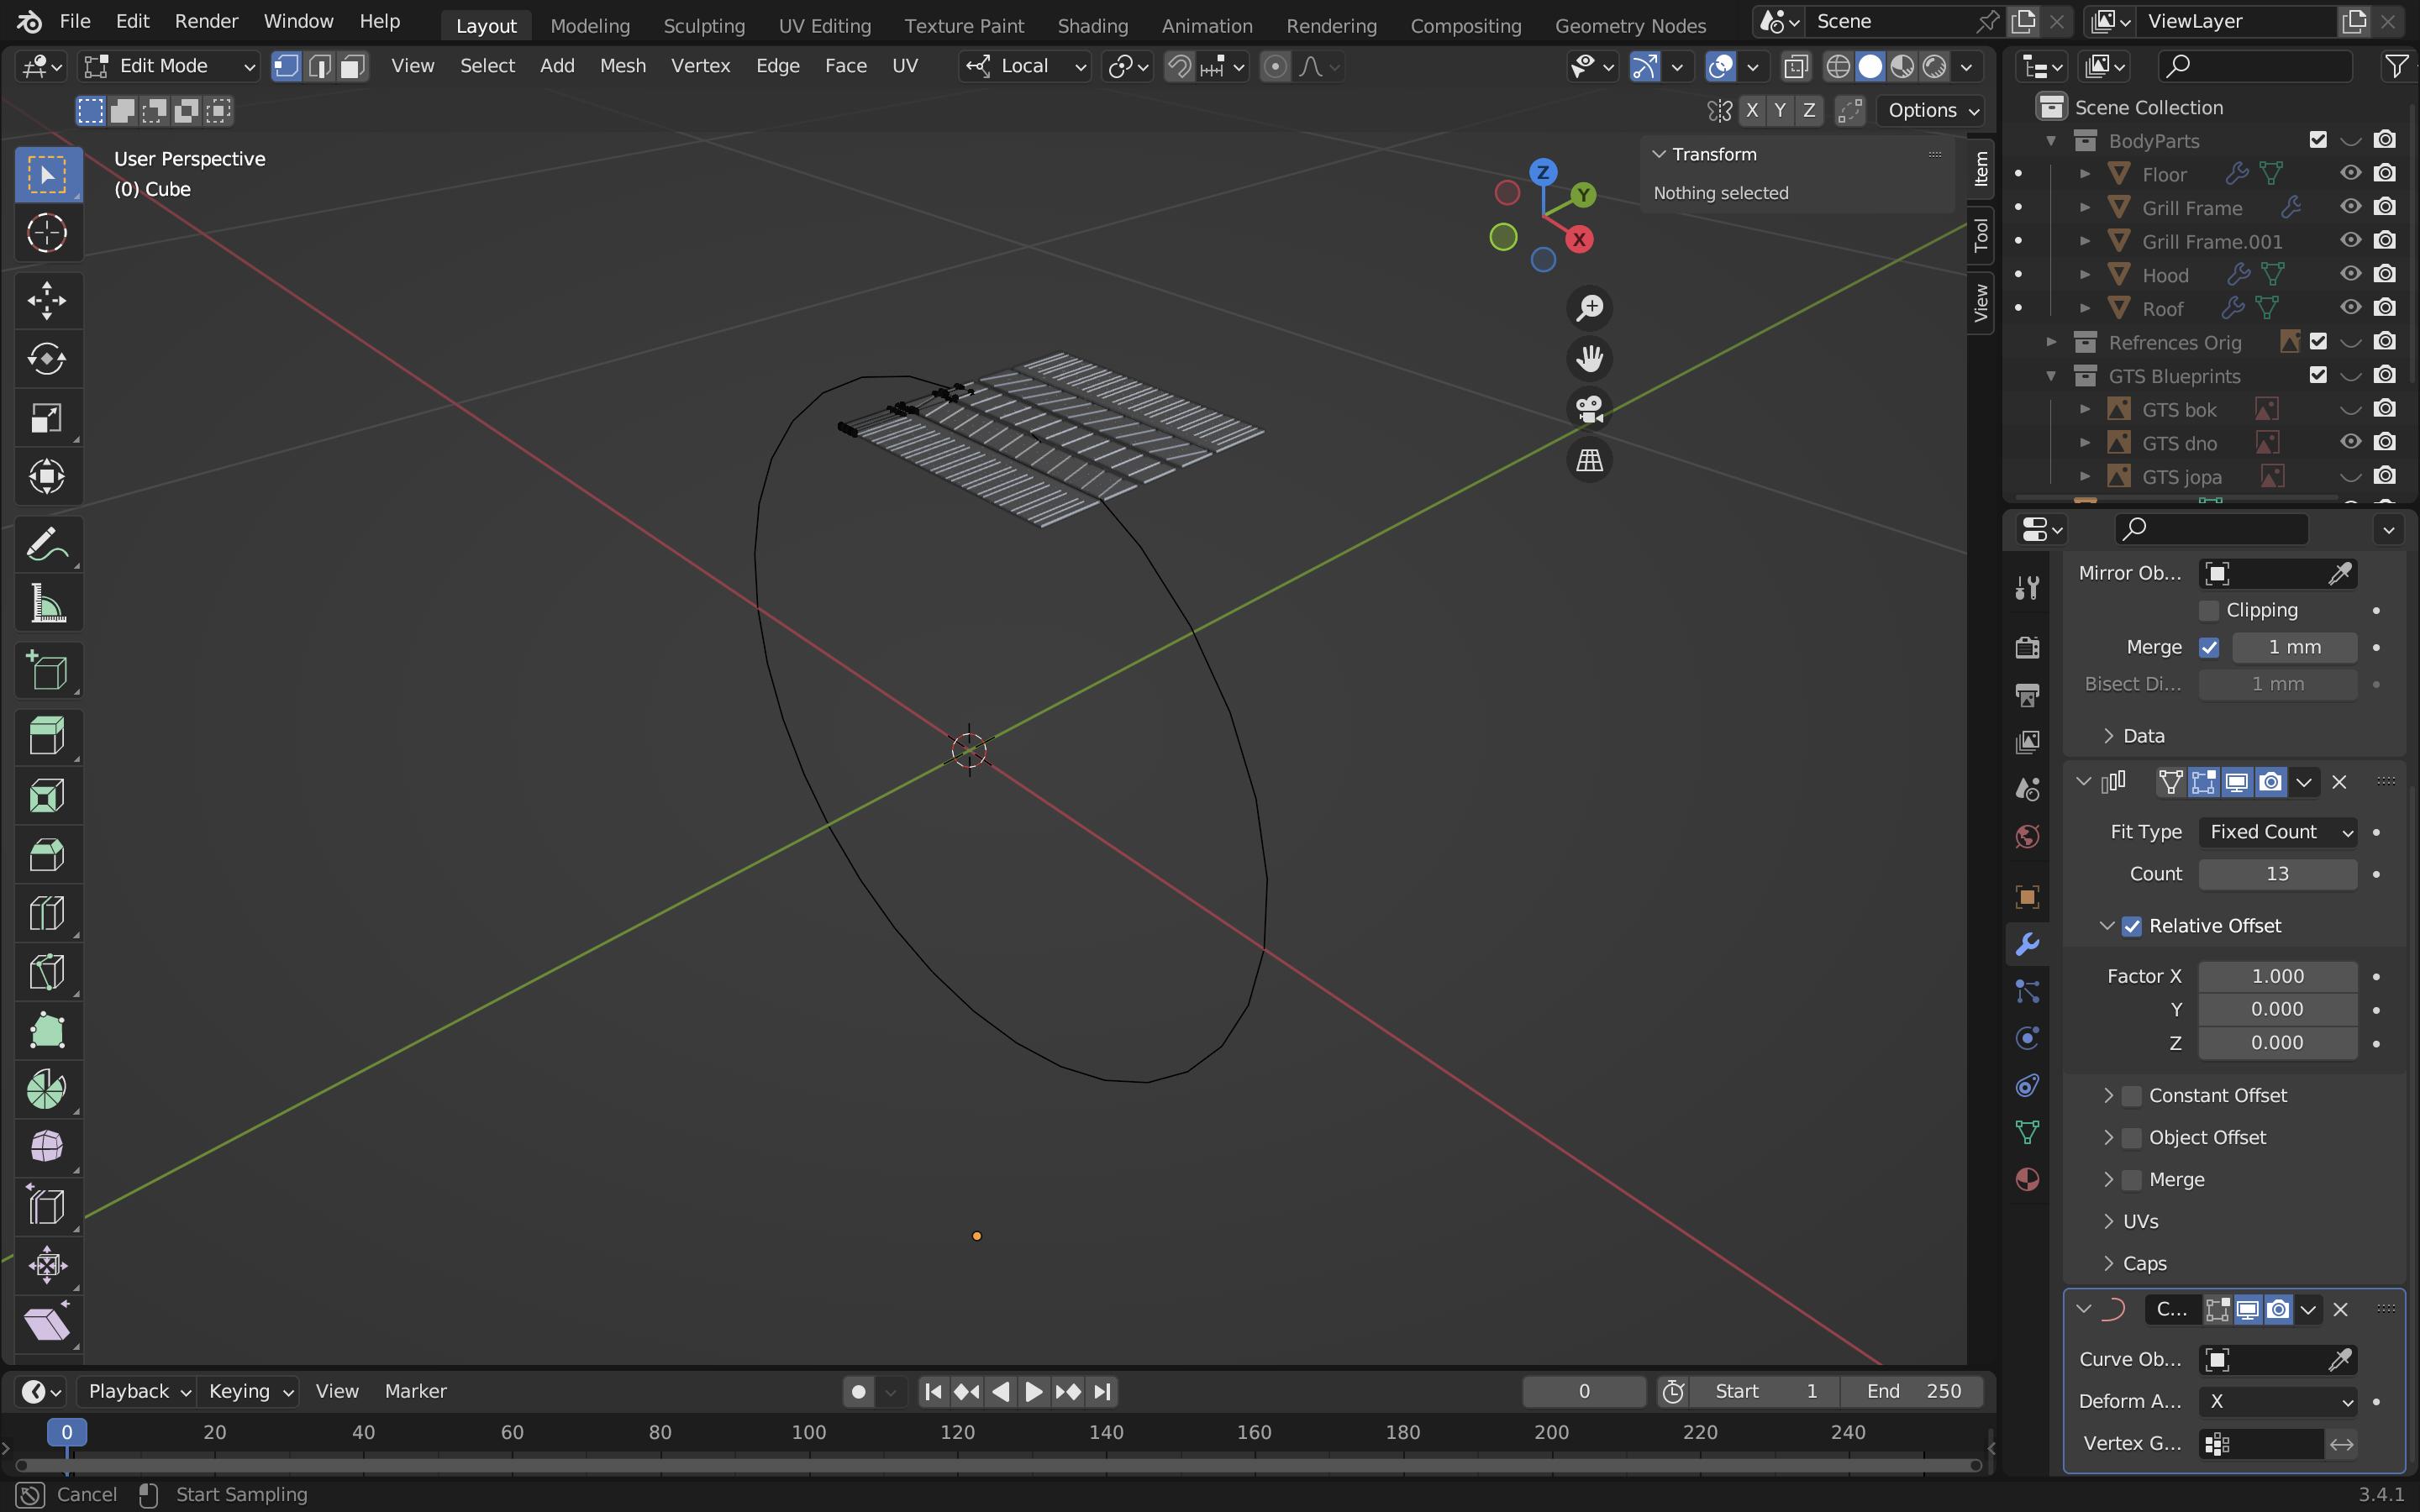The width and height of the screenshot is (2420, 1512).
Task: Remove the Array modifier with X
Action: point(2339,783)
